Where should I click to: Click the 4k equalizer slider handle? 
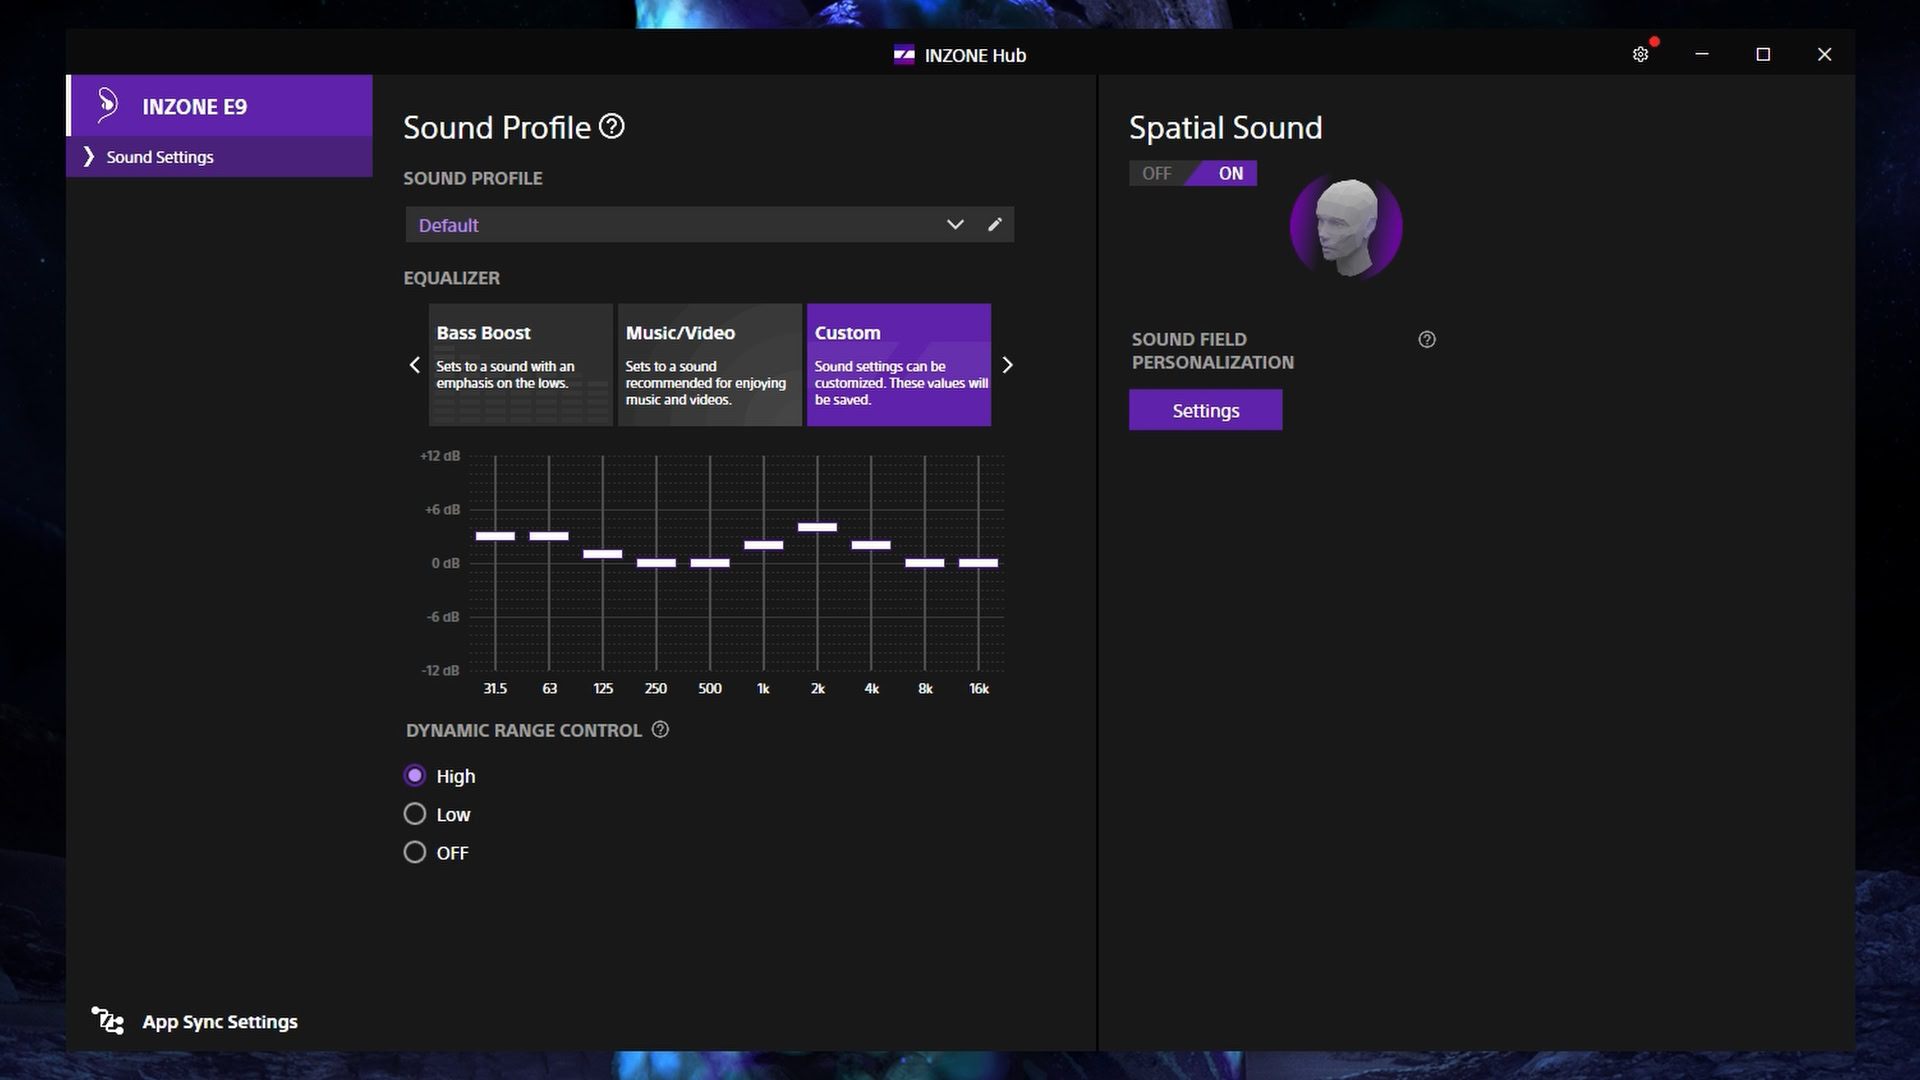(x=871, y=545)
